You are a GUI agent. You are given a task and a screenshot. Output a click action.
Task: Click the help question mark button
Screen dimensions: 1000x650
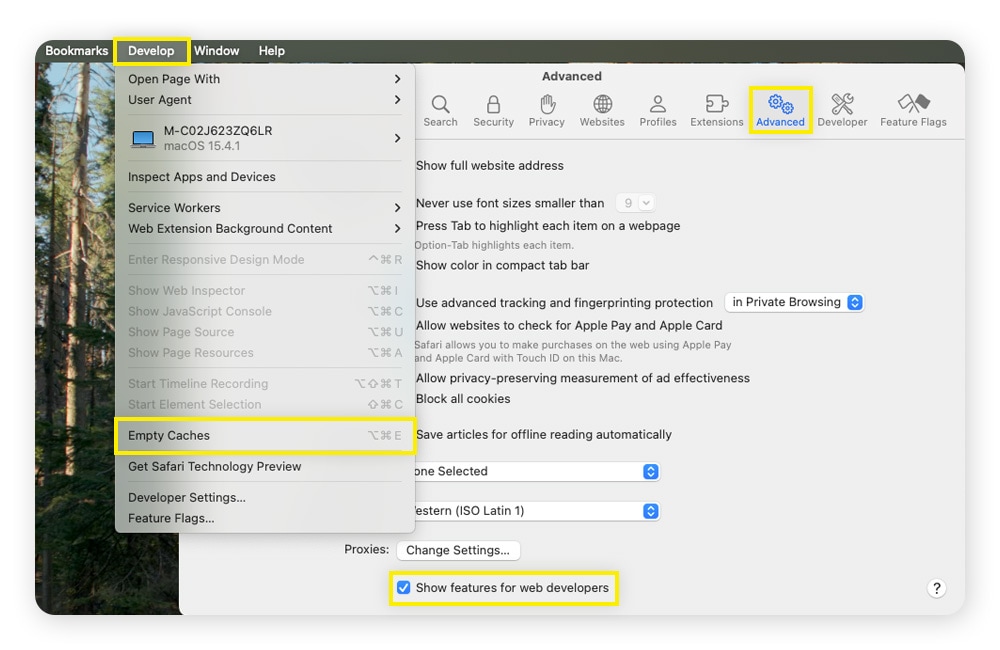click(x=936, y=588)
